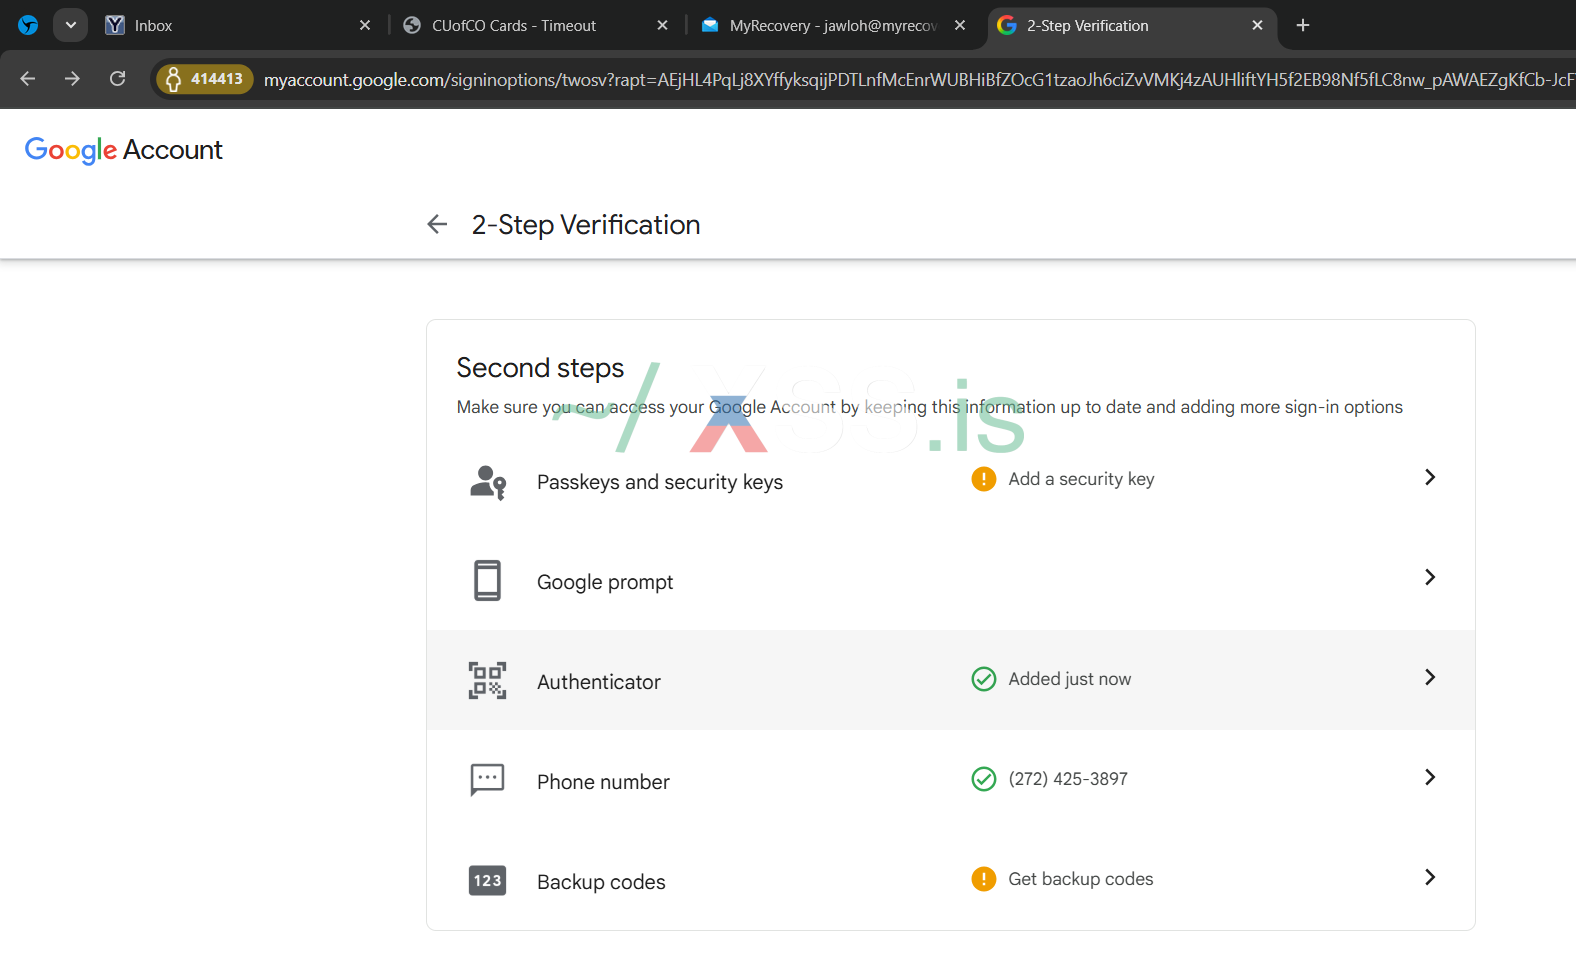
Task: Click Get backup codes
Action: pos(1080,879)
